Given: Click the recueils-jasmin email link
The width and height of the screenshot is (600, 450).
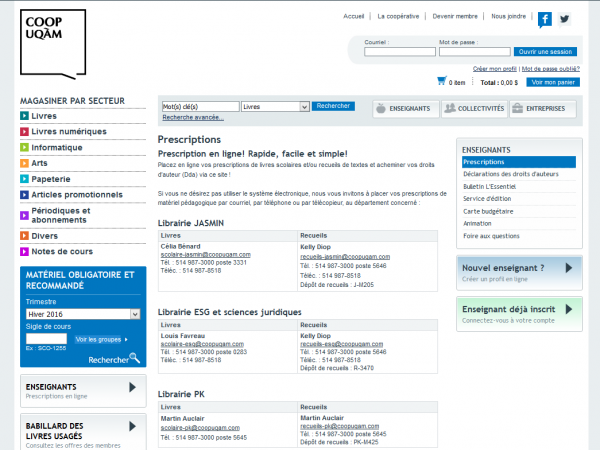Looking at the screenshot, I should 345,257.
